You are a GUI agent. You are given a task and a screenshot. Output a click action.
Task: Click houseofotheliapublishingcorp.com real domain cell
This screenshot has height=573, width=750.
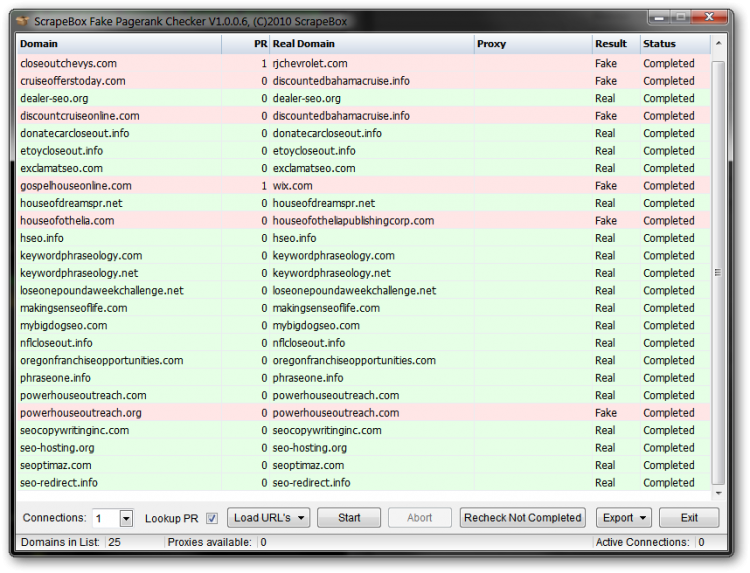(x=372, y=220)
